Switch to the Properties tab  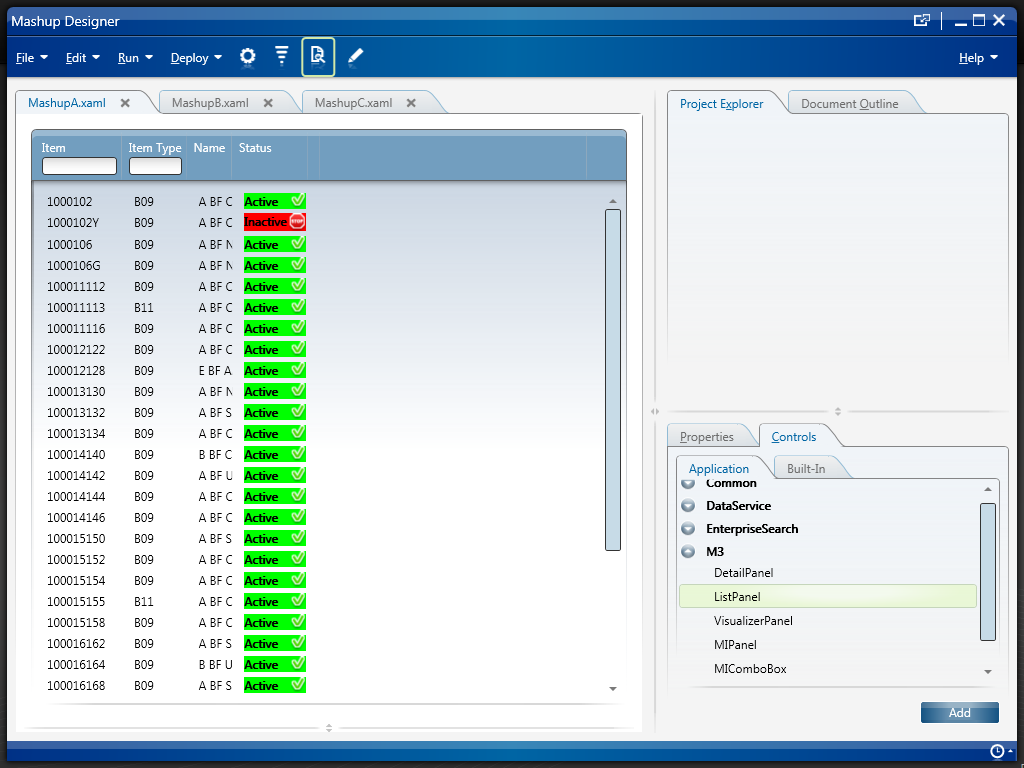click(x=707, y=437)
